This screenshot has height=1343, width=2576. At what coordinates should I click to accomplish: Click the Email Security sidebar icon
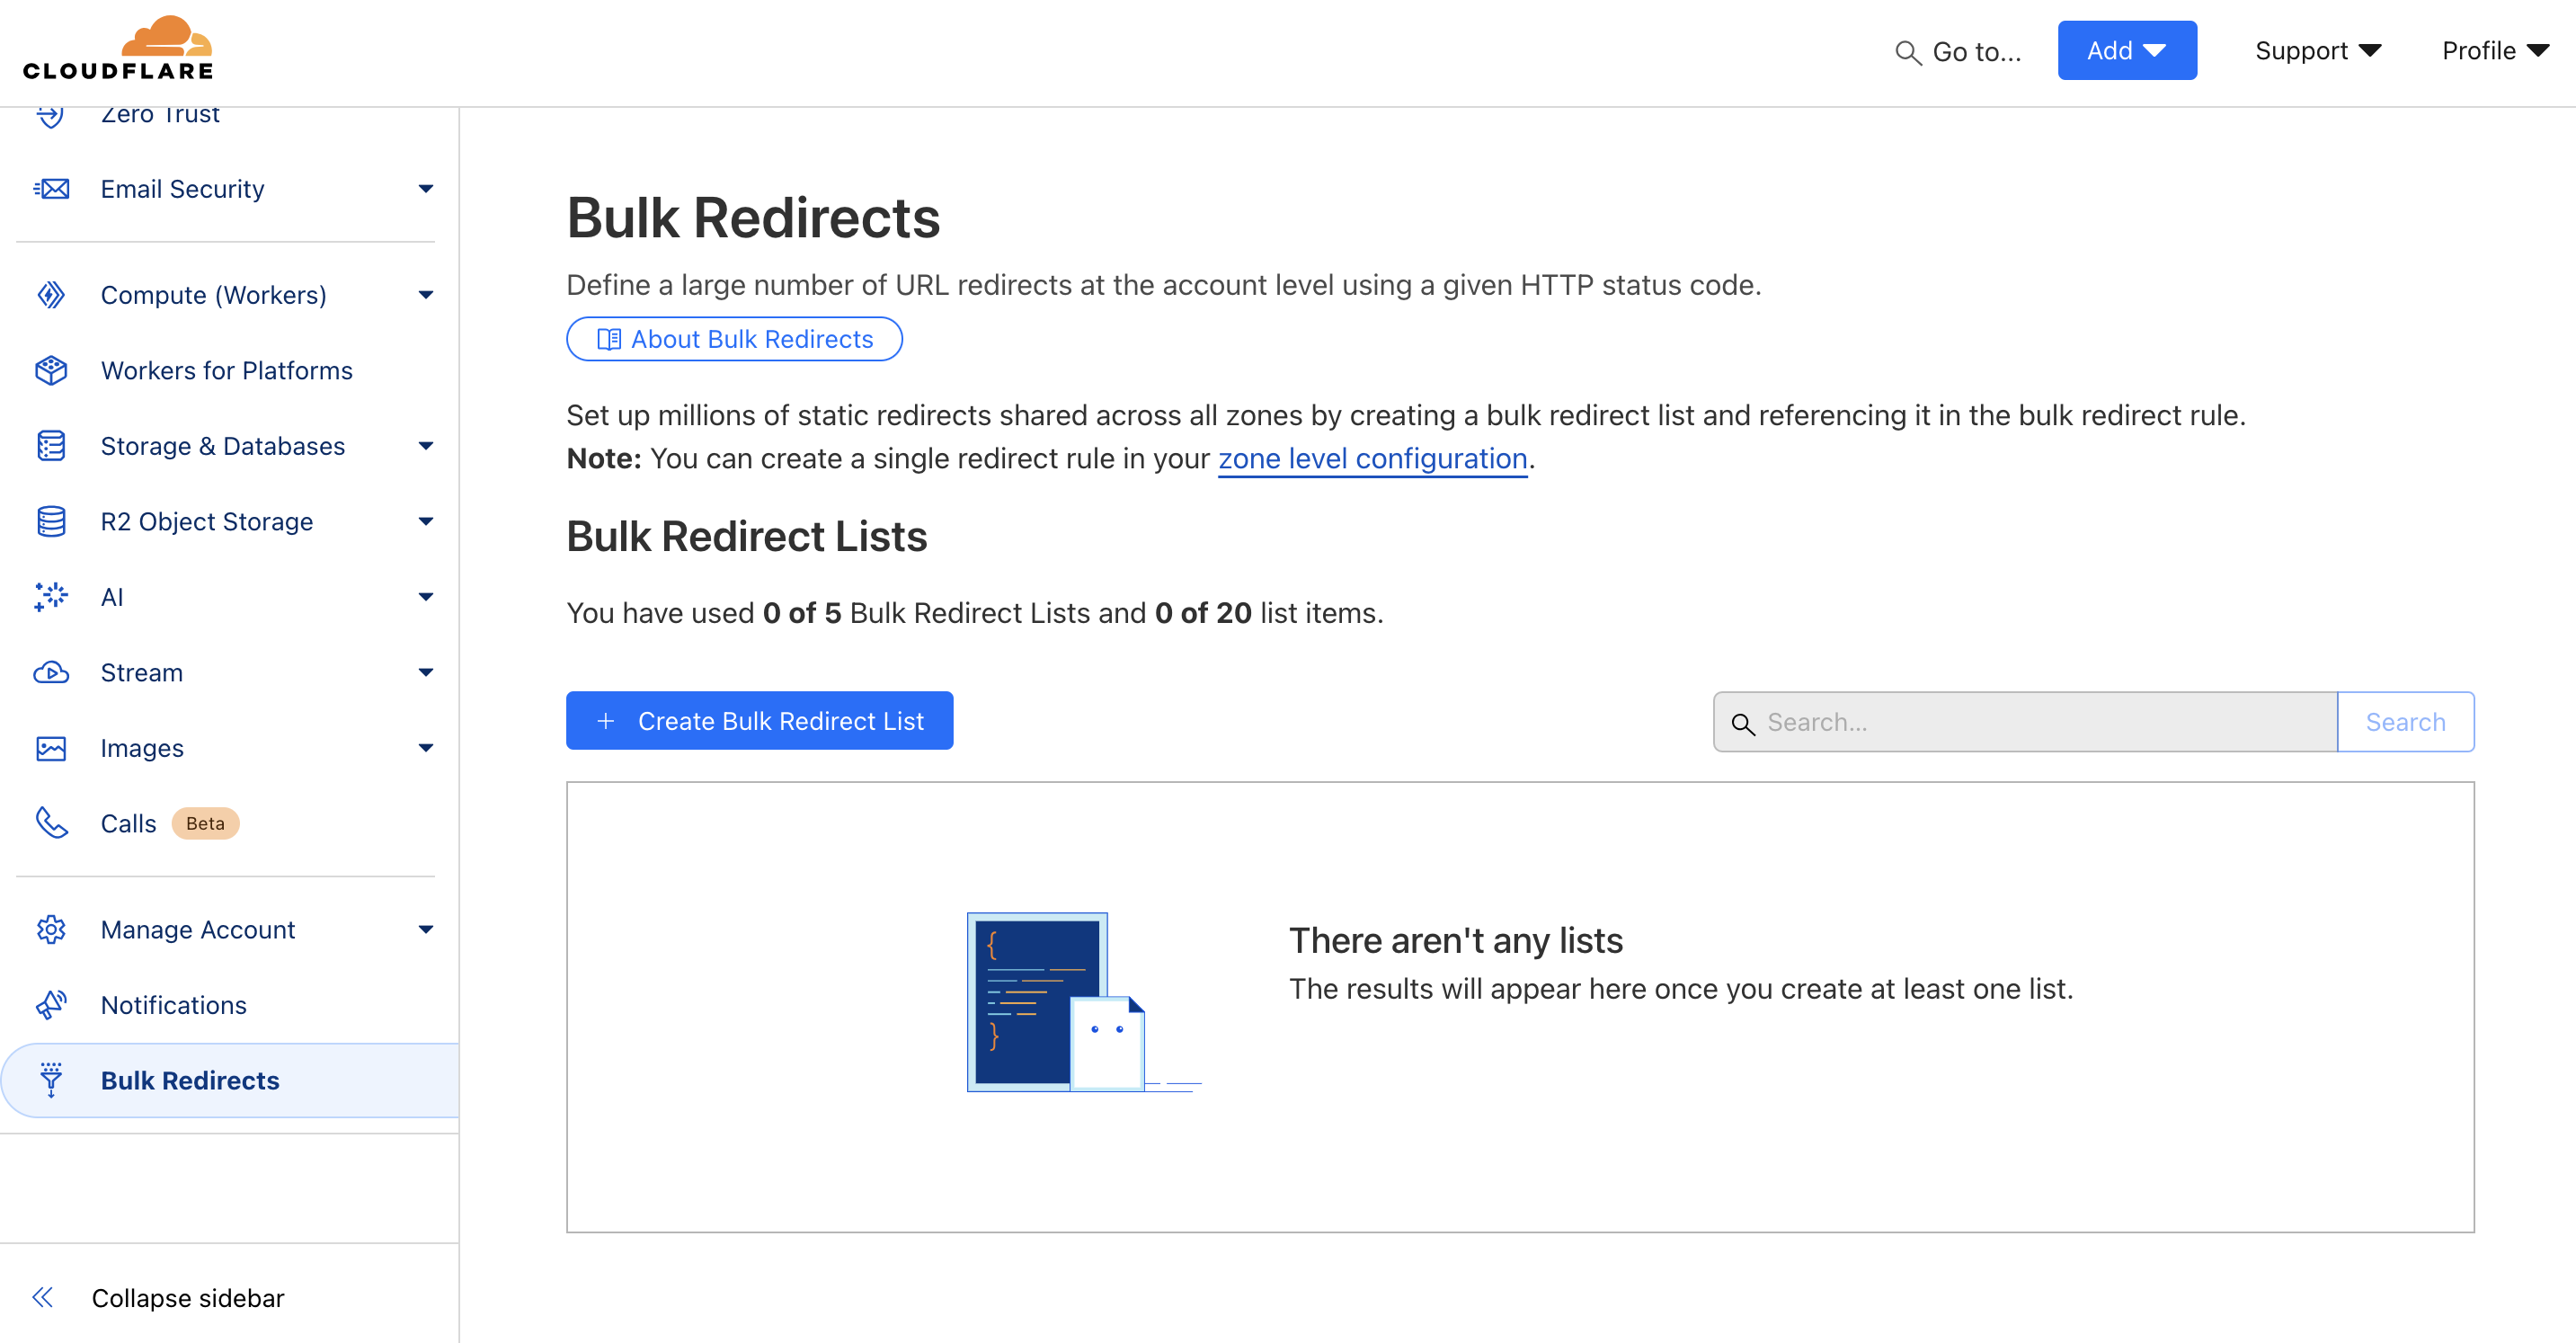pyautogui.click(x=53, y=188)
